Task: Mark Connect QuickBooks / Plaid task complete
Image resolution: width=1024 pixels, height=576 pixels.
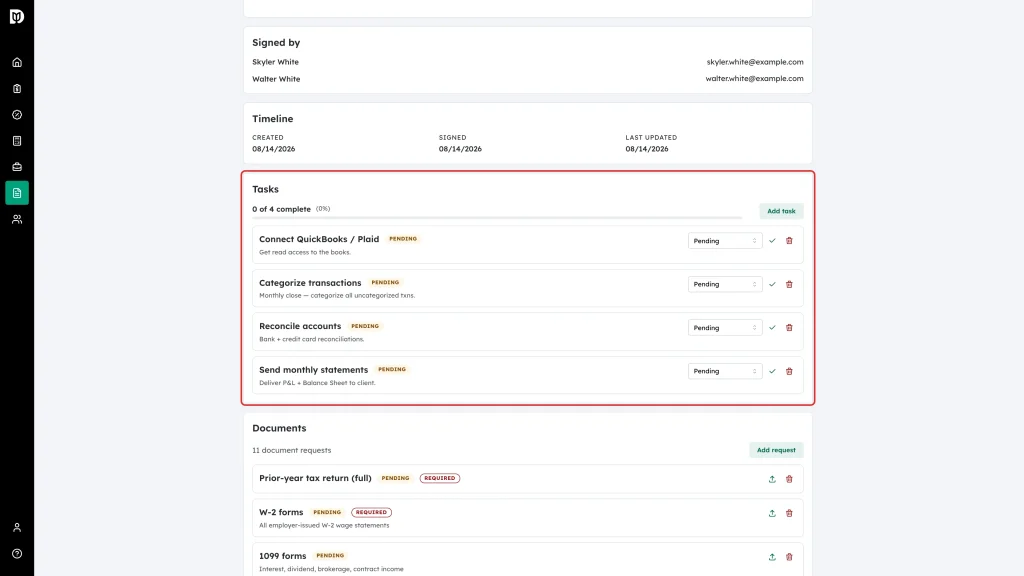Action: (773, 241)
